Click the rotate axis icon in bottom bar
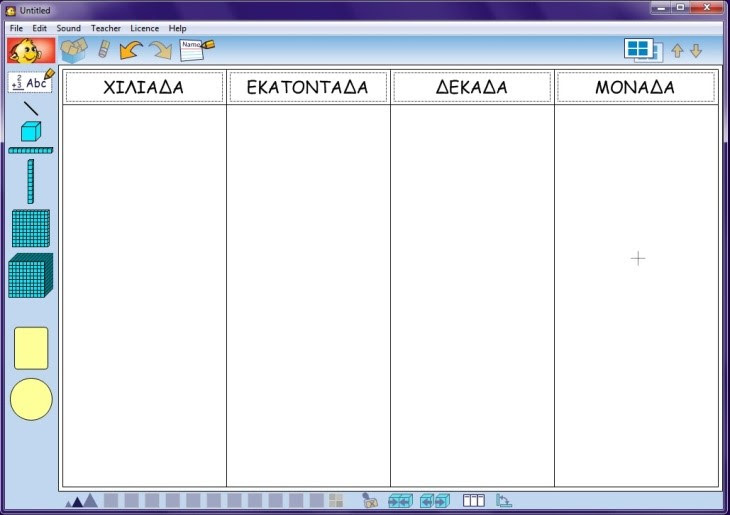The image size is (730, 515). [503, 501]
